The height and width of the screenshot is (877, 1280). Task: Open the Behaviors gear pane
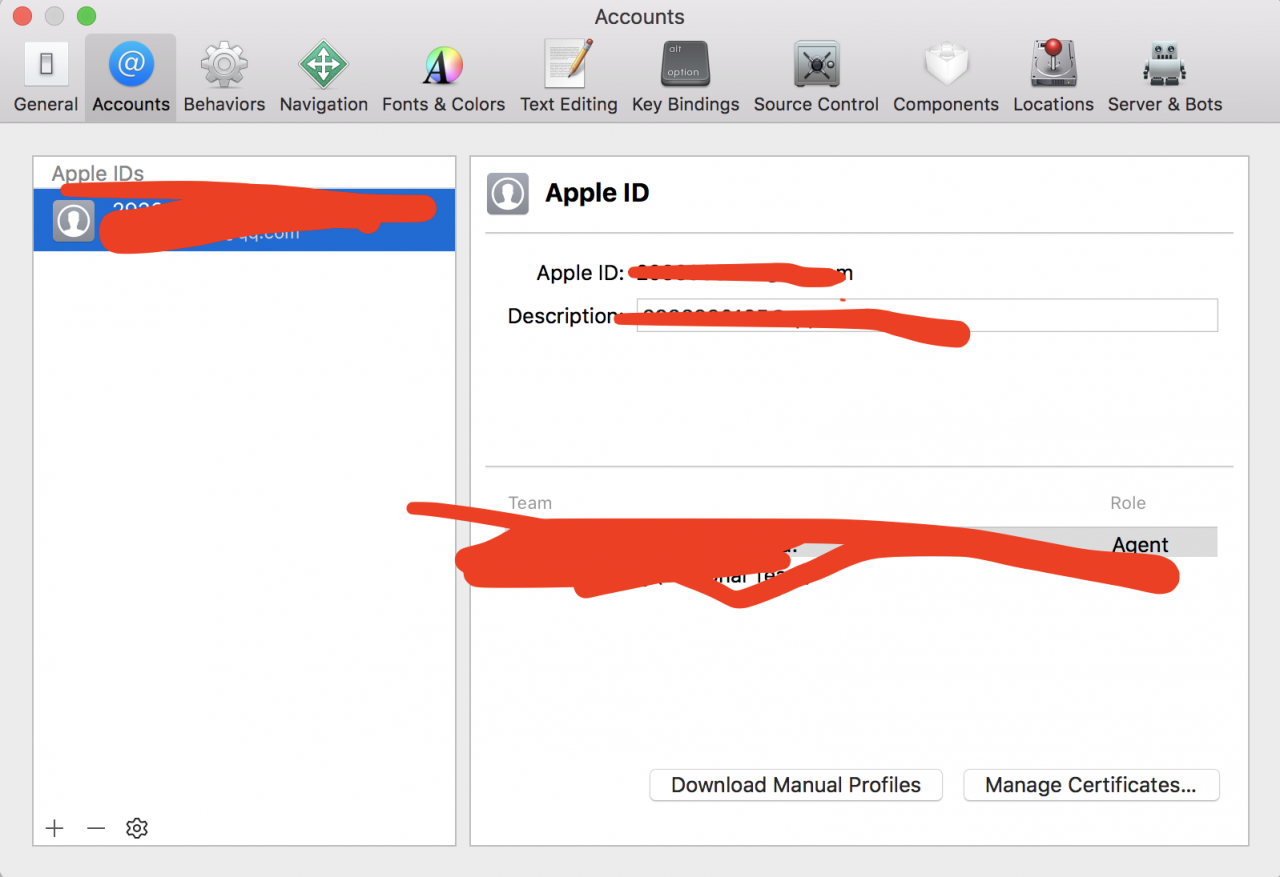(224, 78)
